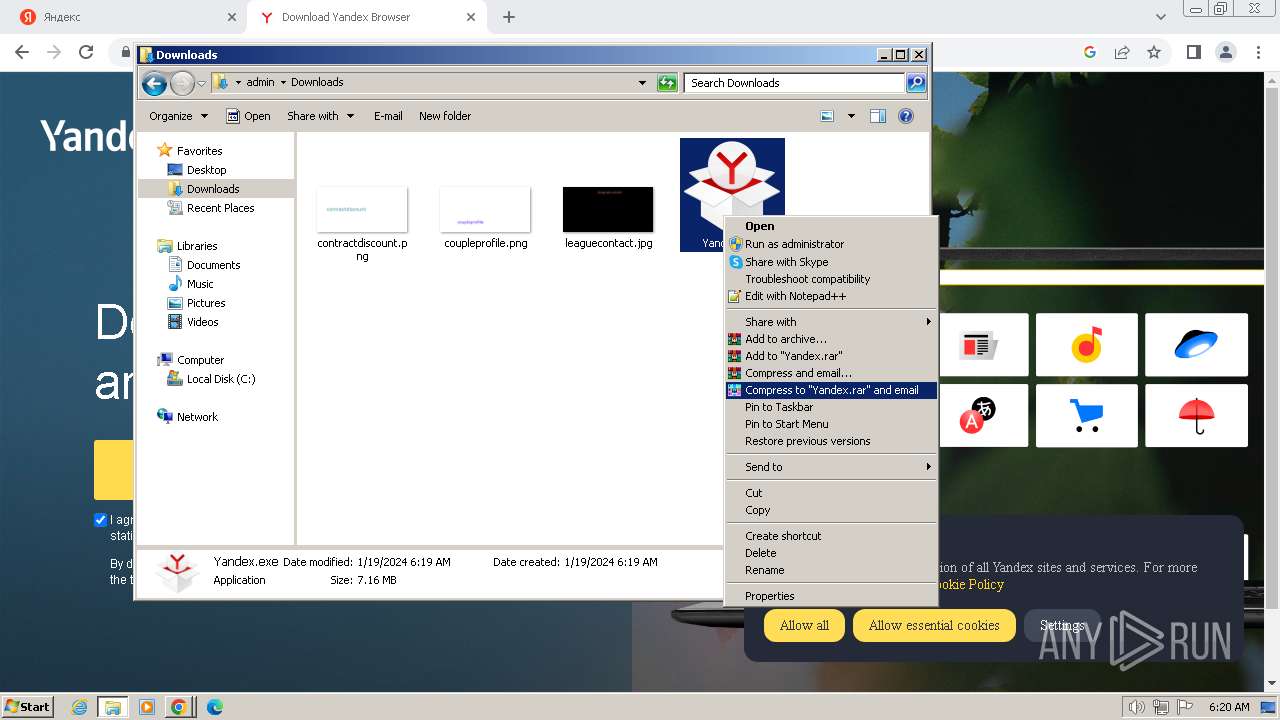
Task: Click the Allow essential cookies button
Action: pyautogui.click(x=934, y=625)
